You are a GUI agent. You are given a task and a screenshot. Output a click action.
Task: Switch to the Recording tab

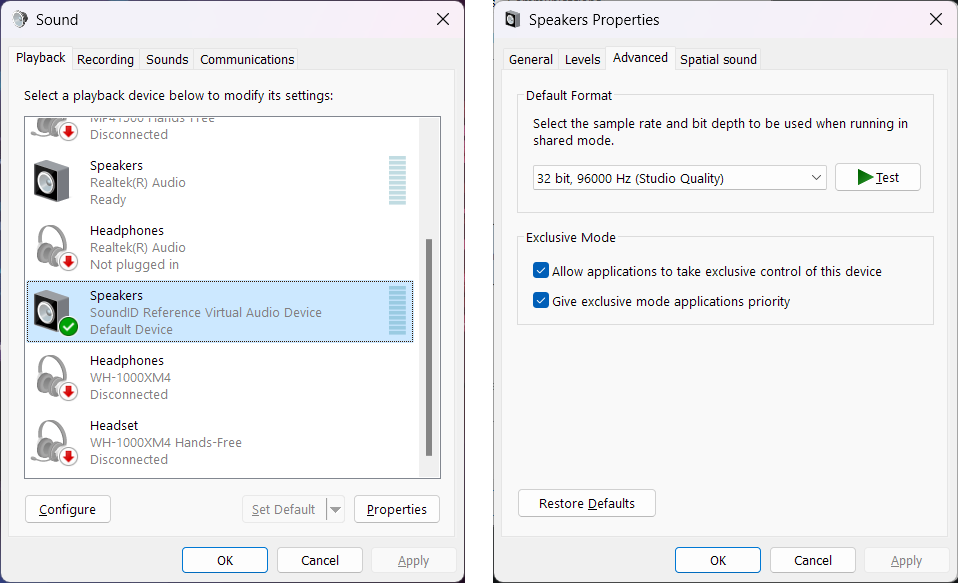105,59
